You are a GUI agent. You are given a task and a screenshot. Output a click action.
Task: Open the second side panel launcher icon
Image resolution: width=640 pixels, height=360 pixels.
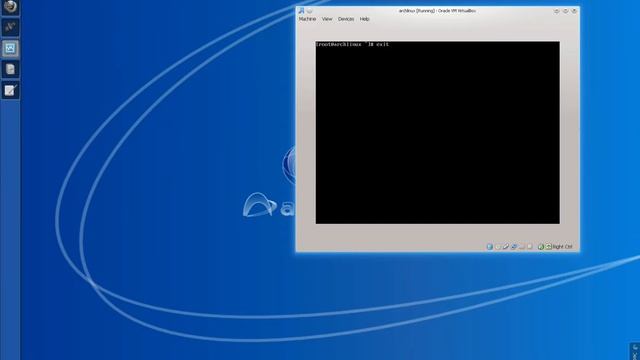pyautogui.click(x=10, y=27)
